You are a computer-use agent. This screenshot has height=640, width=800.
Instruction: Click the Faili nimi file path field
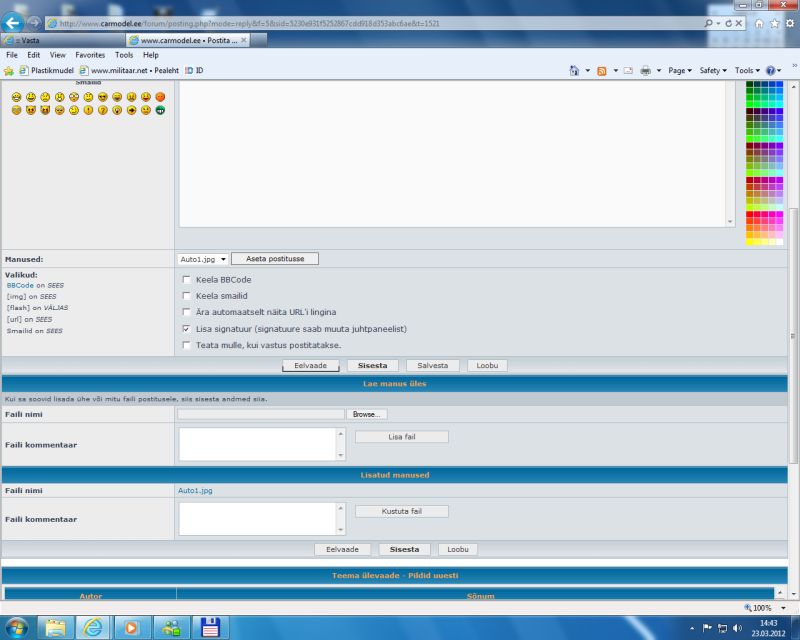tap(260, 414)
